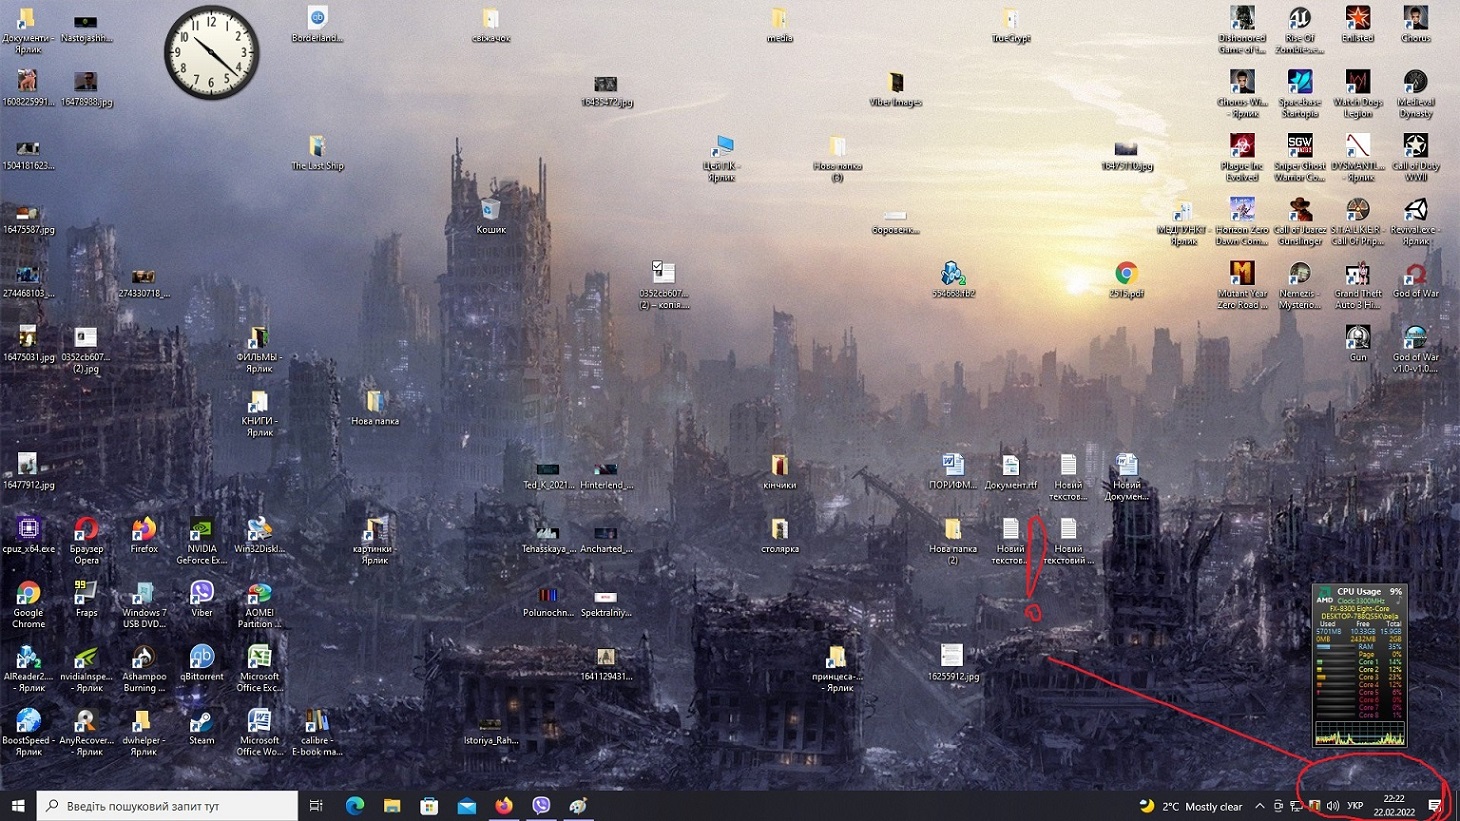Open Task View from the taskbar

point(316,806)
